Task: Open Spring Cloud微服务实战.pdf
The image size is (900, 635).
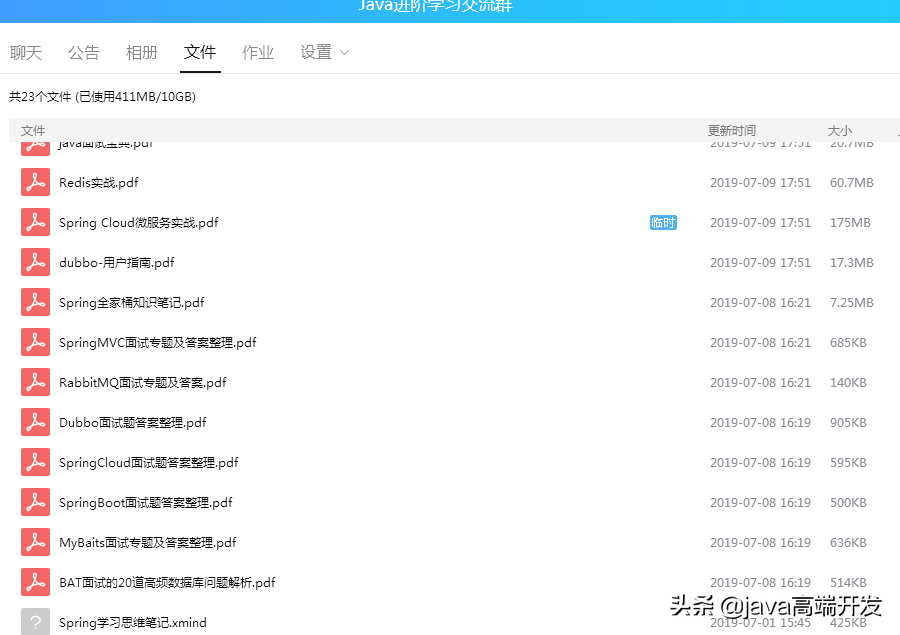Action: pos(136,222)
